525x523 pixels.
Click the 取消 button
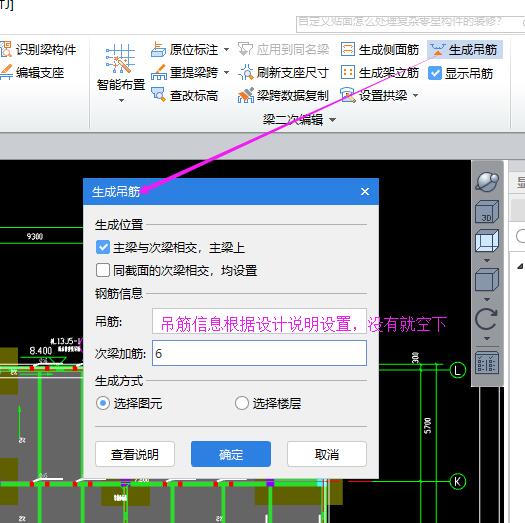pos(327,454)
